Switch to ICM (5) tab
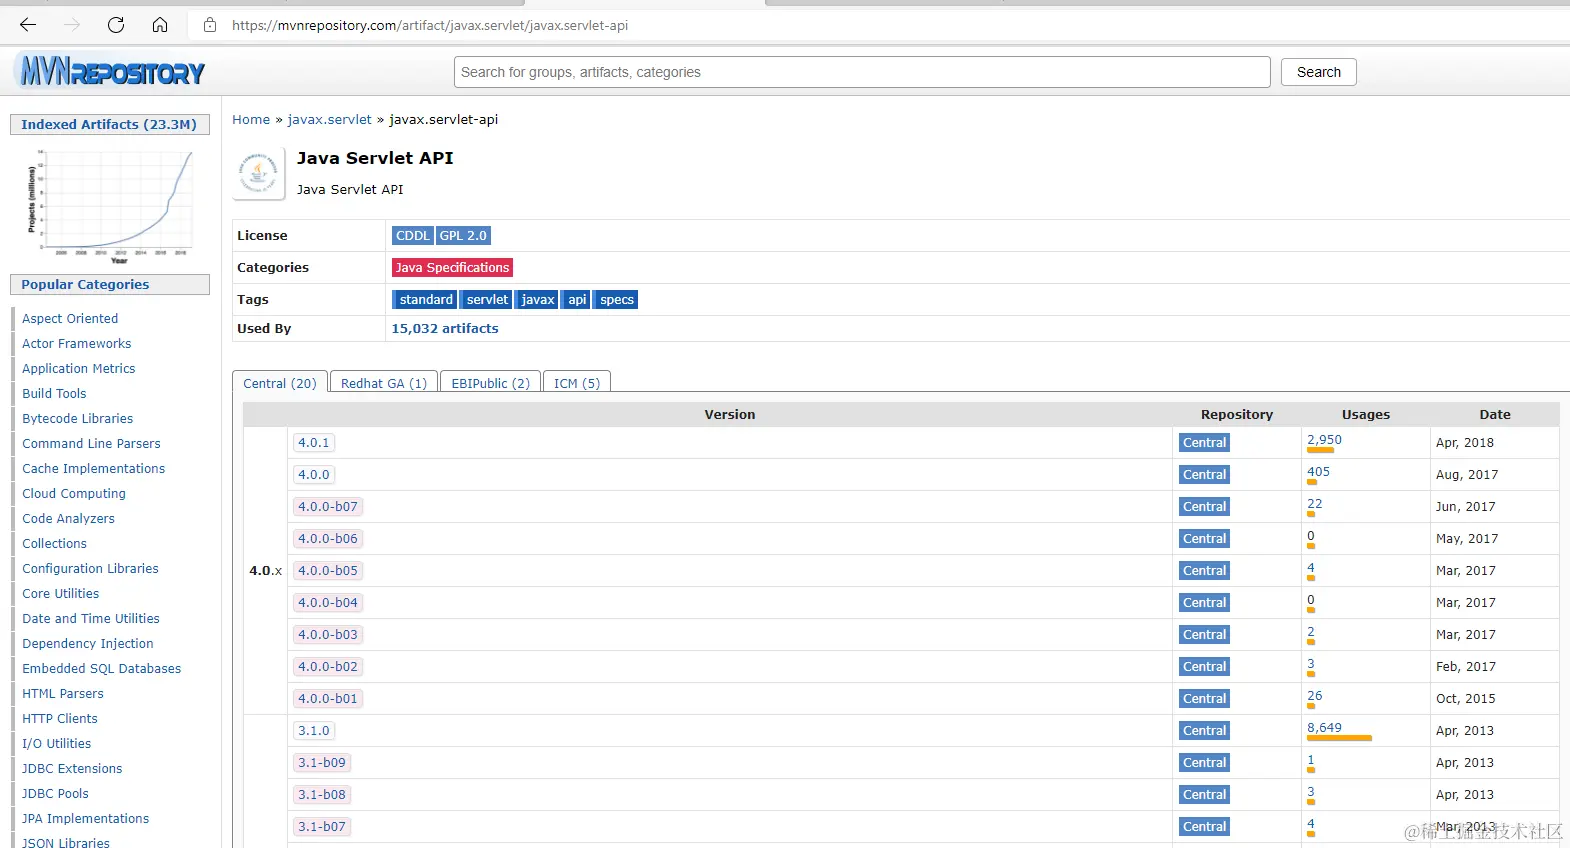1570x848 pixels. pyautogui.click(x=577, y=383)
